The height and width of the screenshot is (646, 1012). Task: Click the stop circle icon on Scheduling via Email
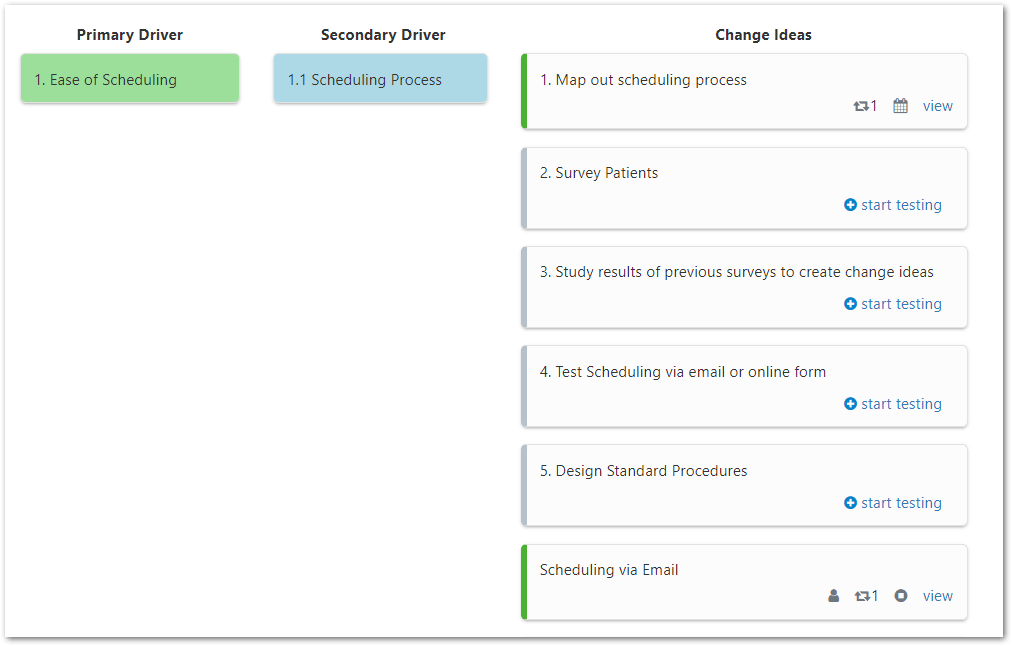click(x=901, y=596)
